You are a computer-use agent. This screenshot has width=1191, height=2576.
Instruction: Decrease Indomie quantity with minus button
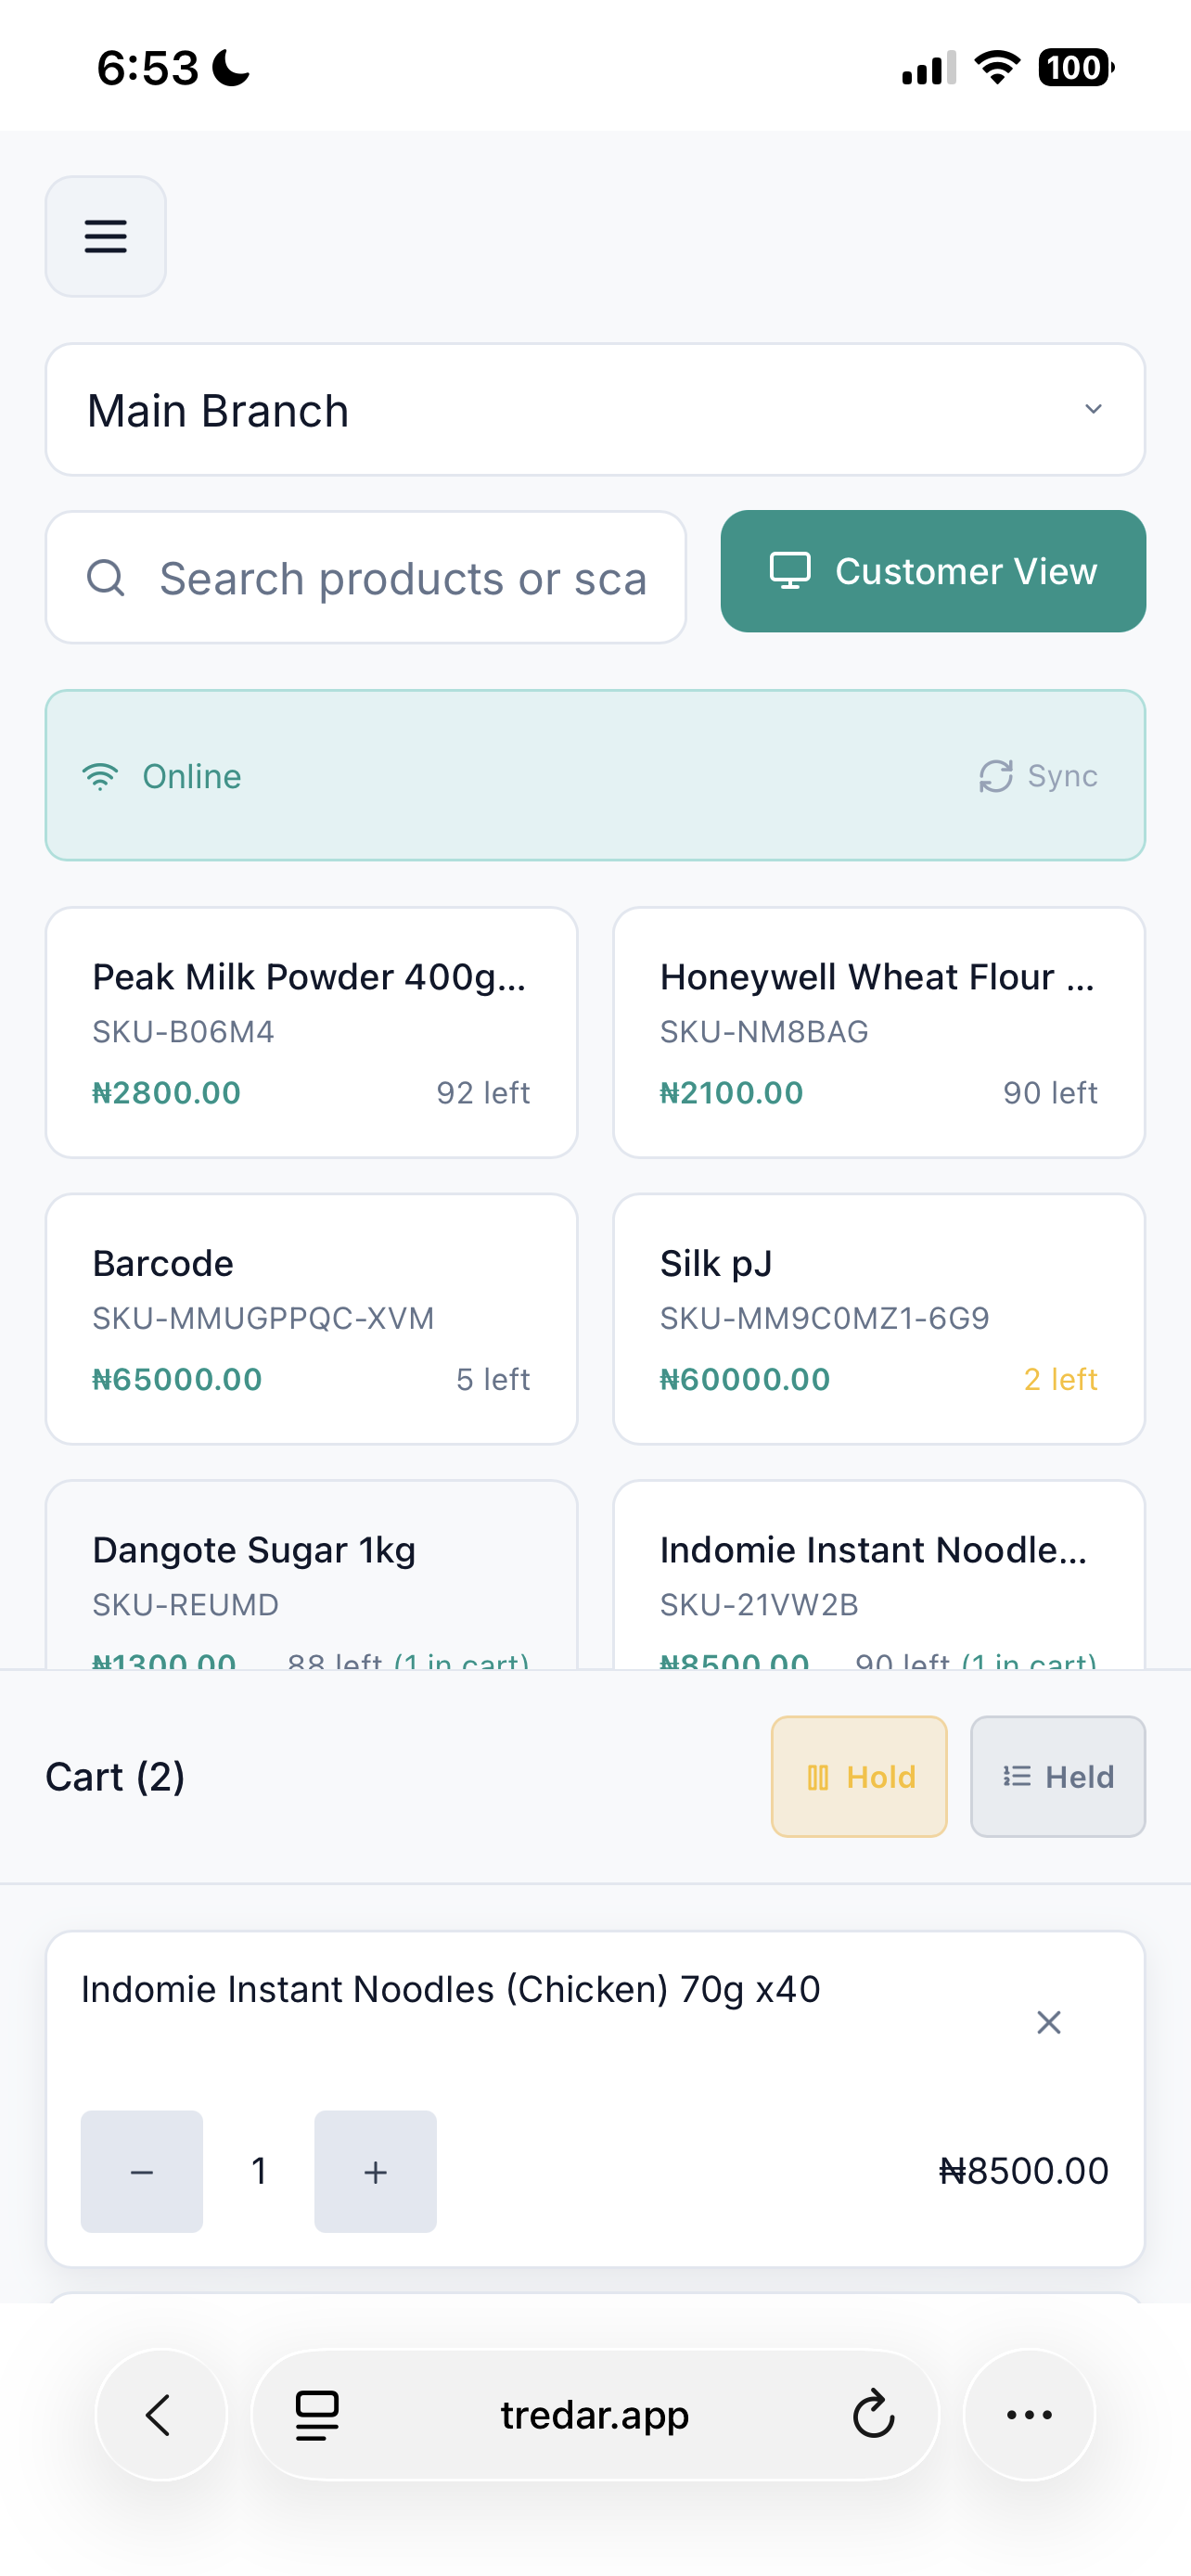coord(142,2171)
